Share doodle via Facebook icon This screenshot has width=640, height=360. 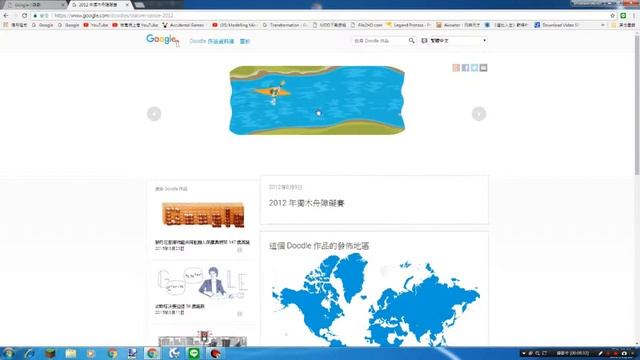tap(465, 68)
